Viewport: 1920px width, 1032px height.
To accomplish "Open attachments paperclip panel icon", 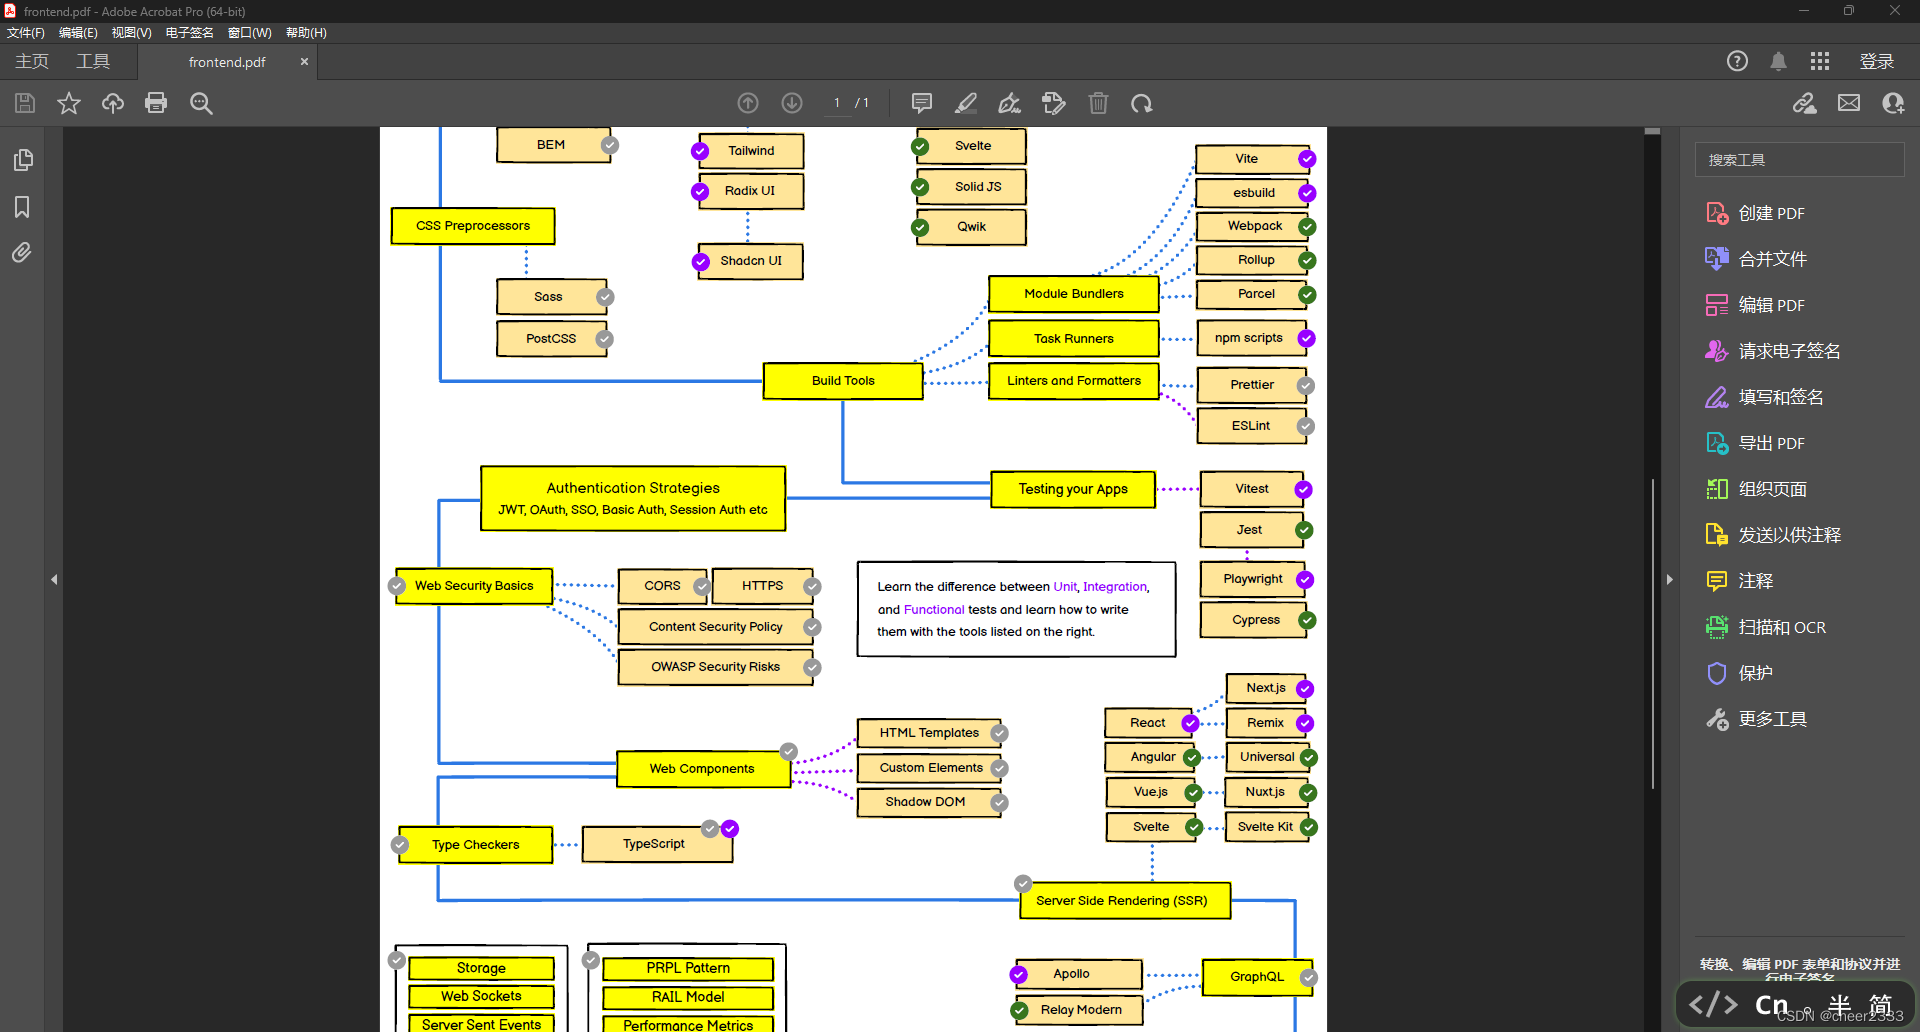I will click(22, 252).
